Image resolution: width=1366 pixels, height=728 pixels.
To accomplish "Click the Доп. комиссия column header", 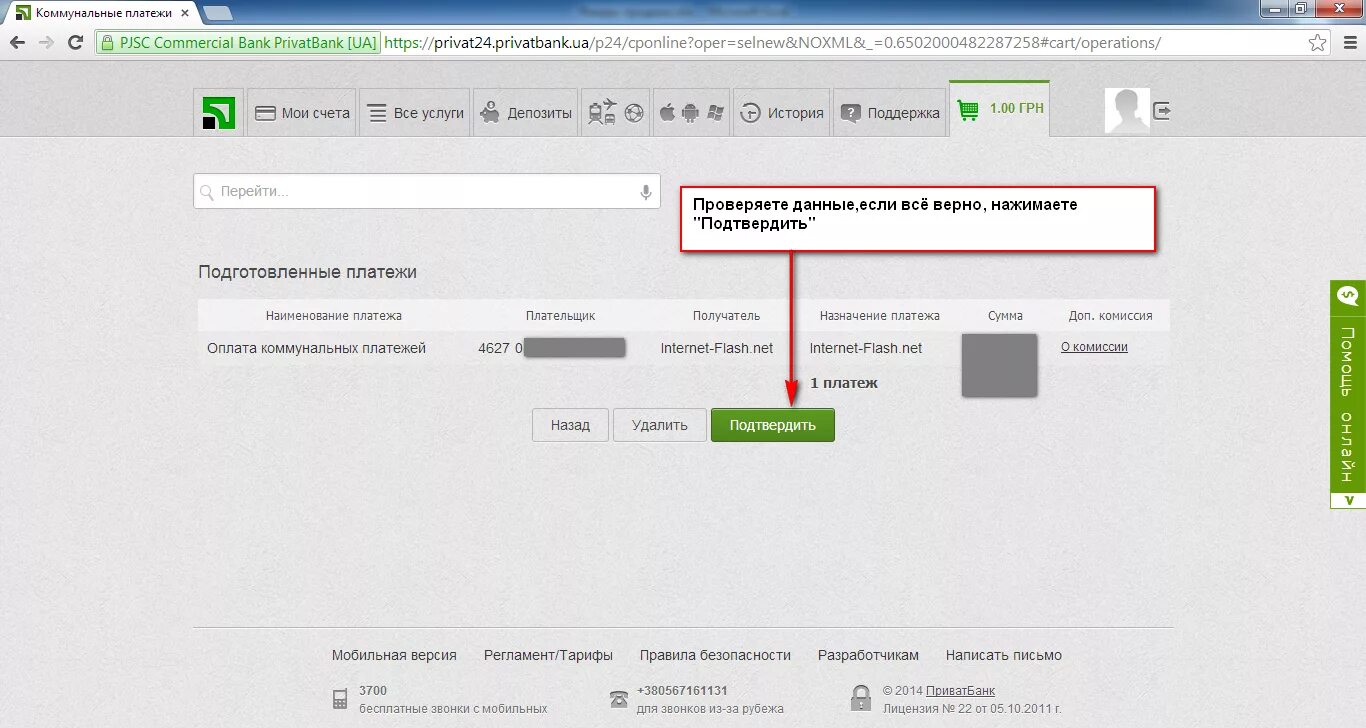I will pyautogui.click(x=1110, y=315).
